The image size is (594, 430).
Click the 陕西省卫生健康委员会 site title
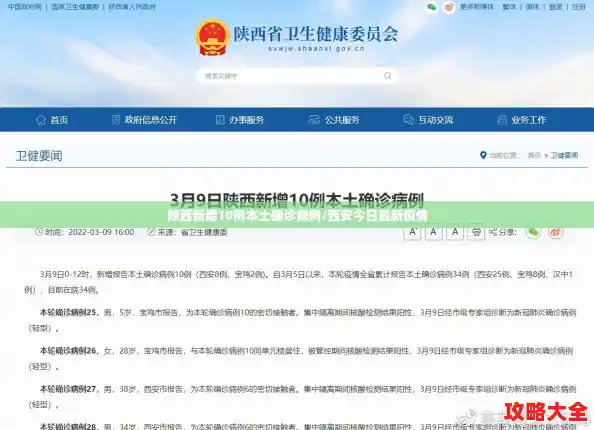[x=316, y=34]
